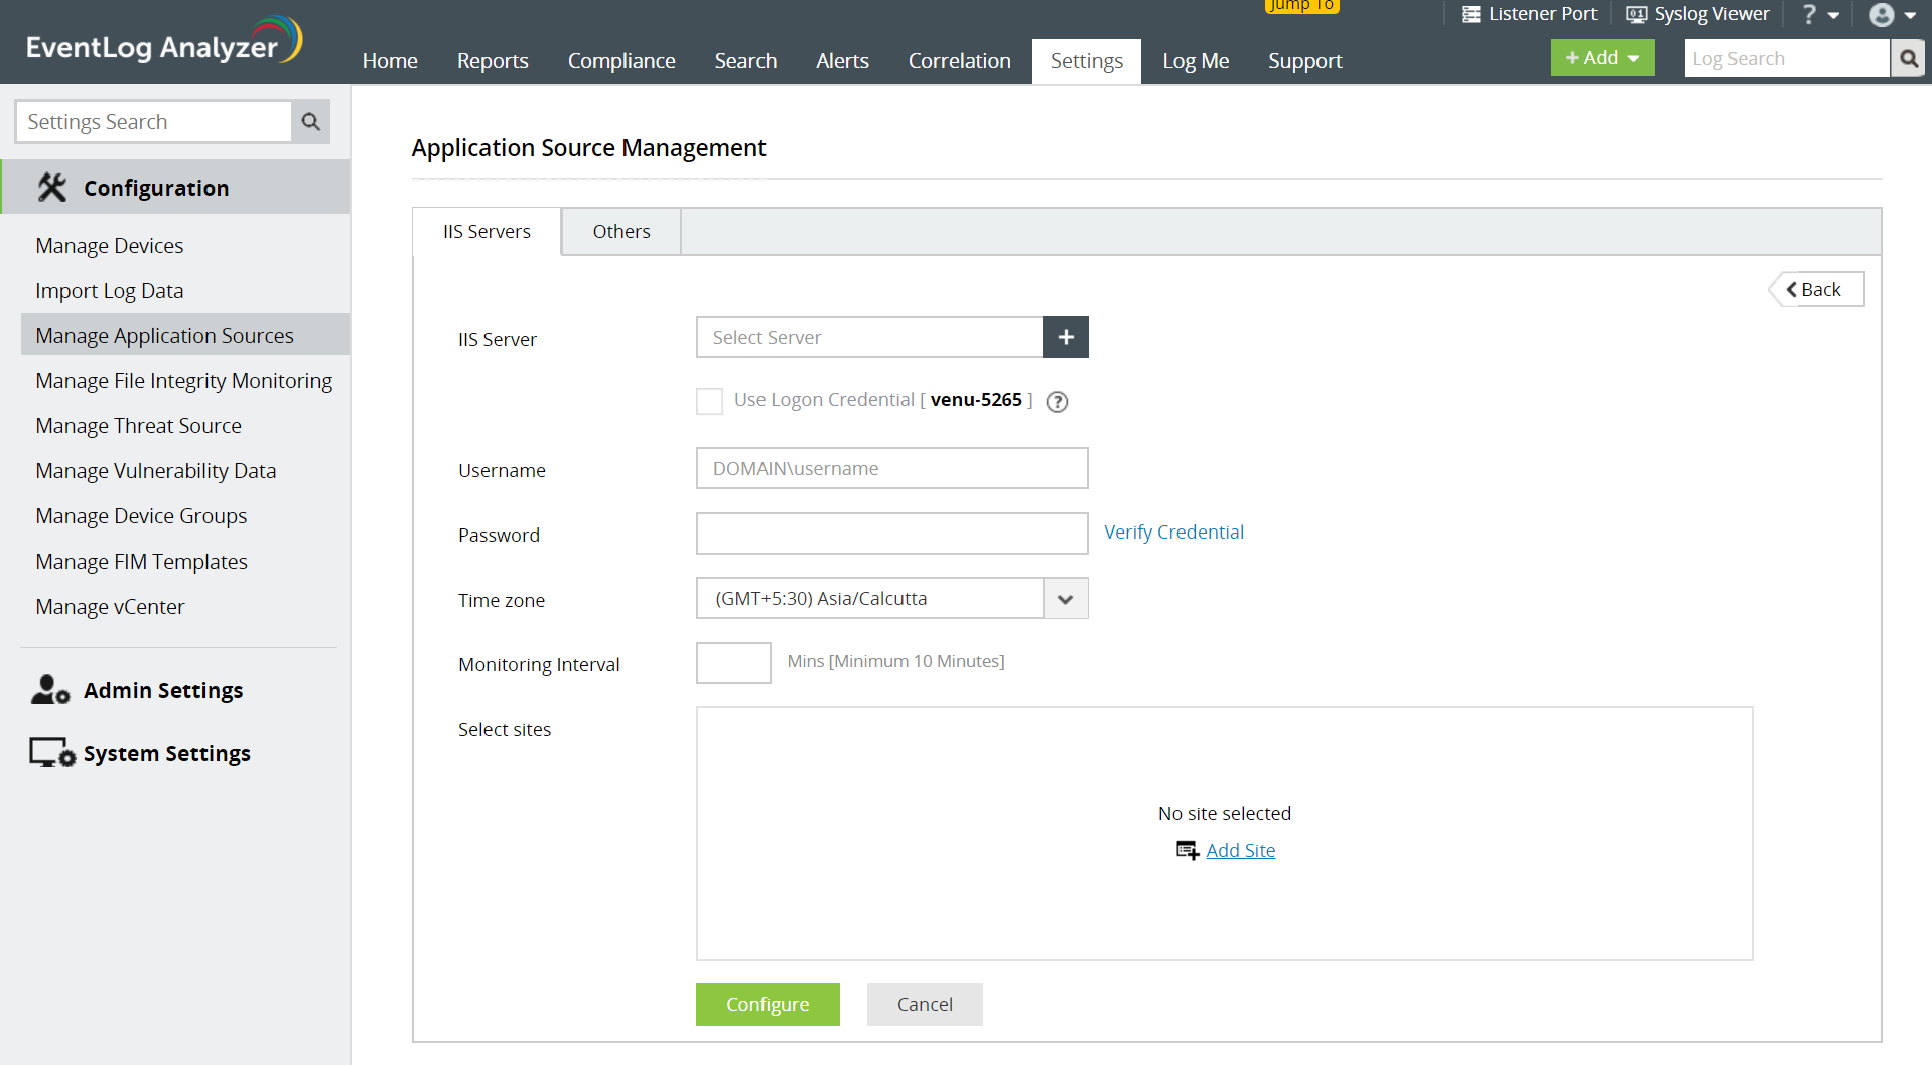1932x1065 pixels.
Task: Click the Cancel button
Action: click(x=924, y=1004)
